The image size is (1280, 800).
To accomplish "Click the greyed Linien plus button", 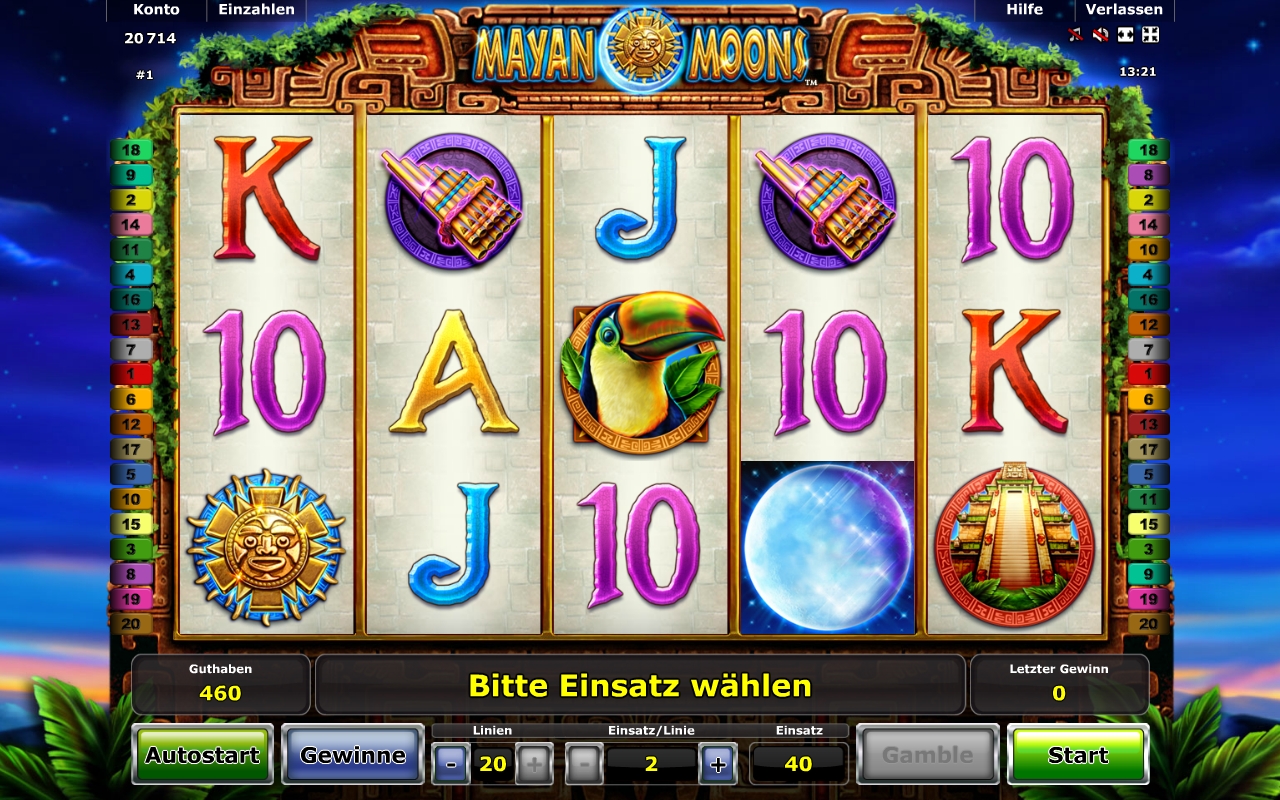I will point(534,765).
